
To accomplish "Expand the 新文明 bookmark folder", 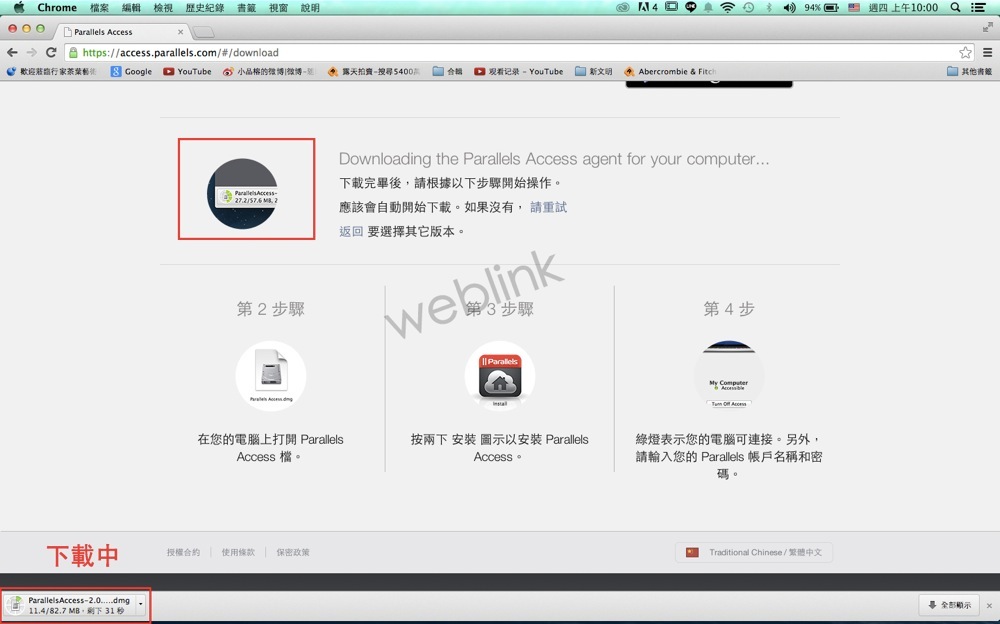I will (593, 71).
